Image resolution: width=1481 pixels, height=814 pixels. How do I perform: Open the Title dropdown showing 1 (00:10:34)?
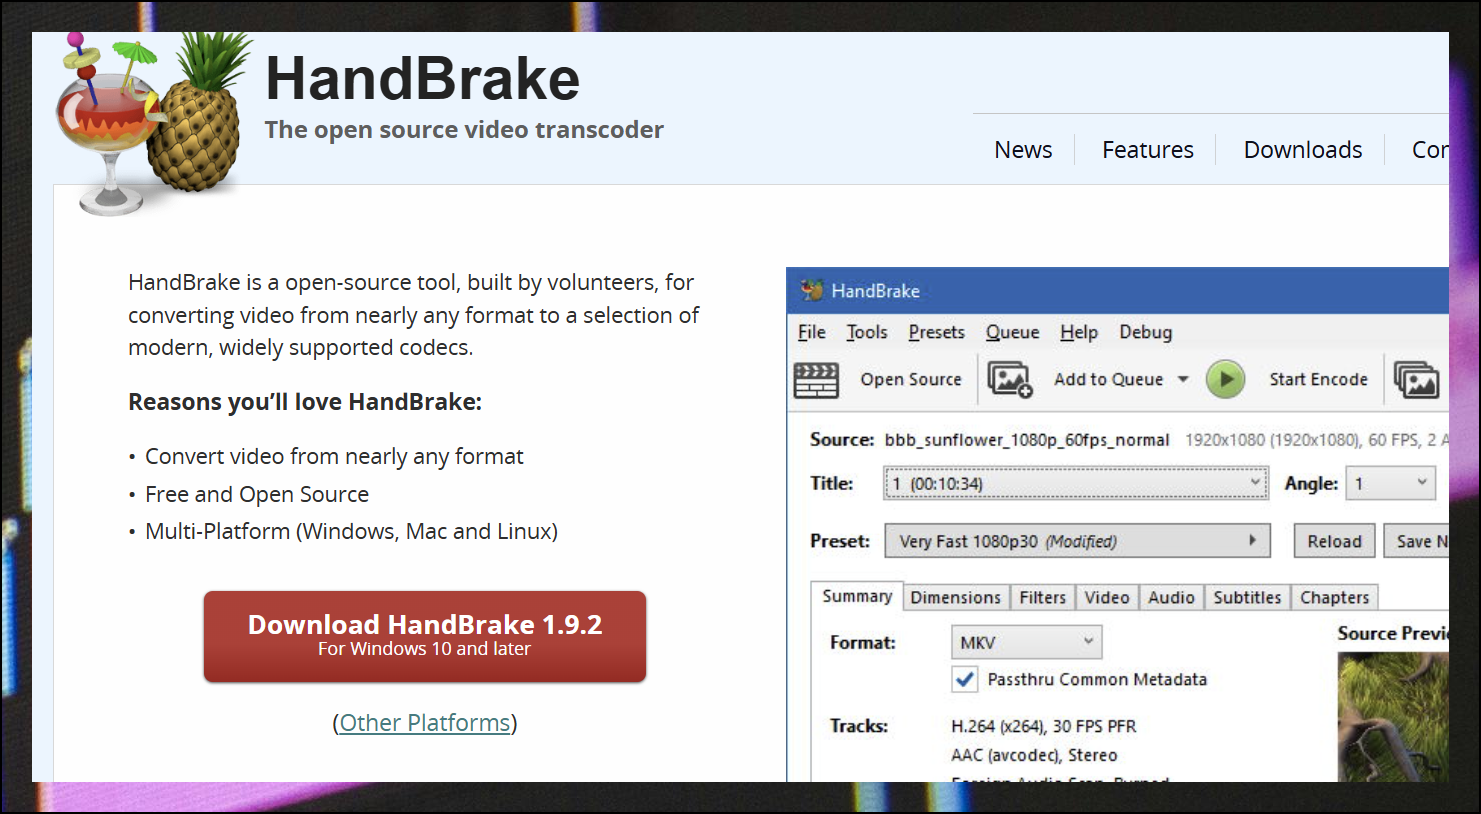[x=1077, y=484]
